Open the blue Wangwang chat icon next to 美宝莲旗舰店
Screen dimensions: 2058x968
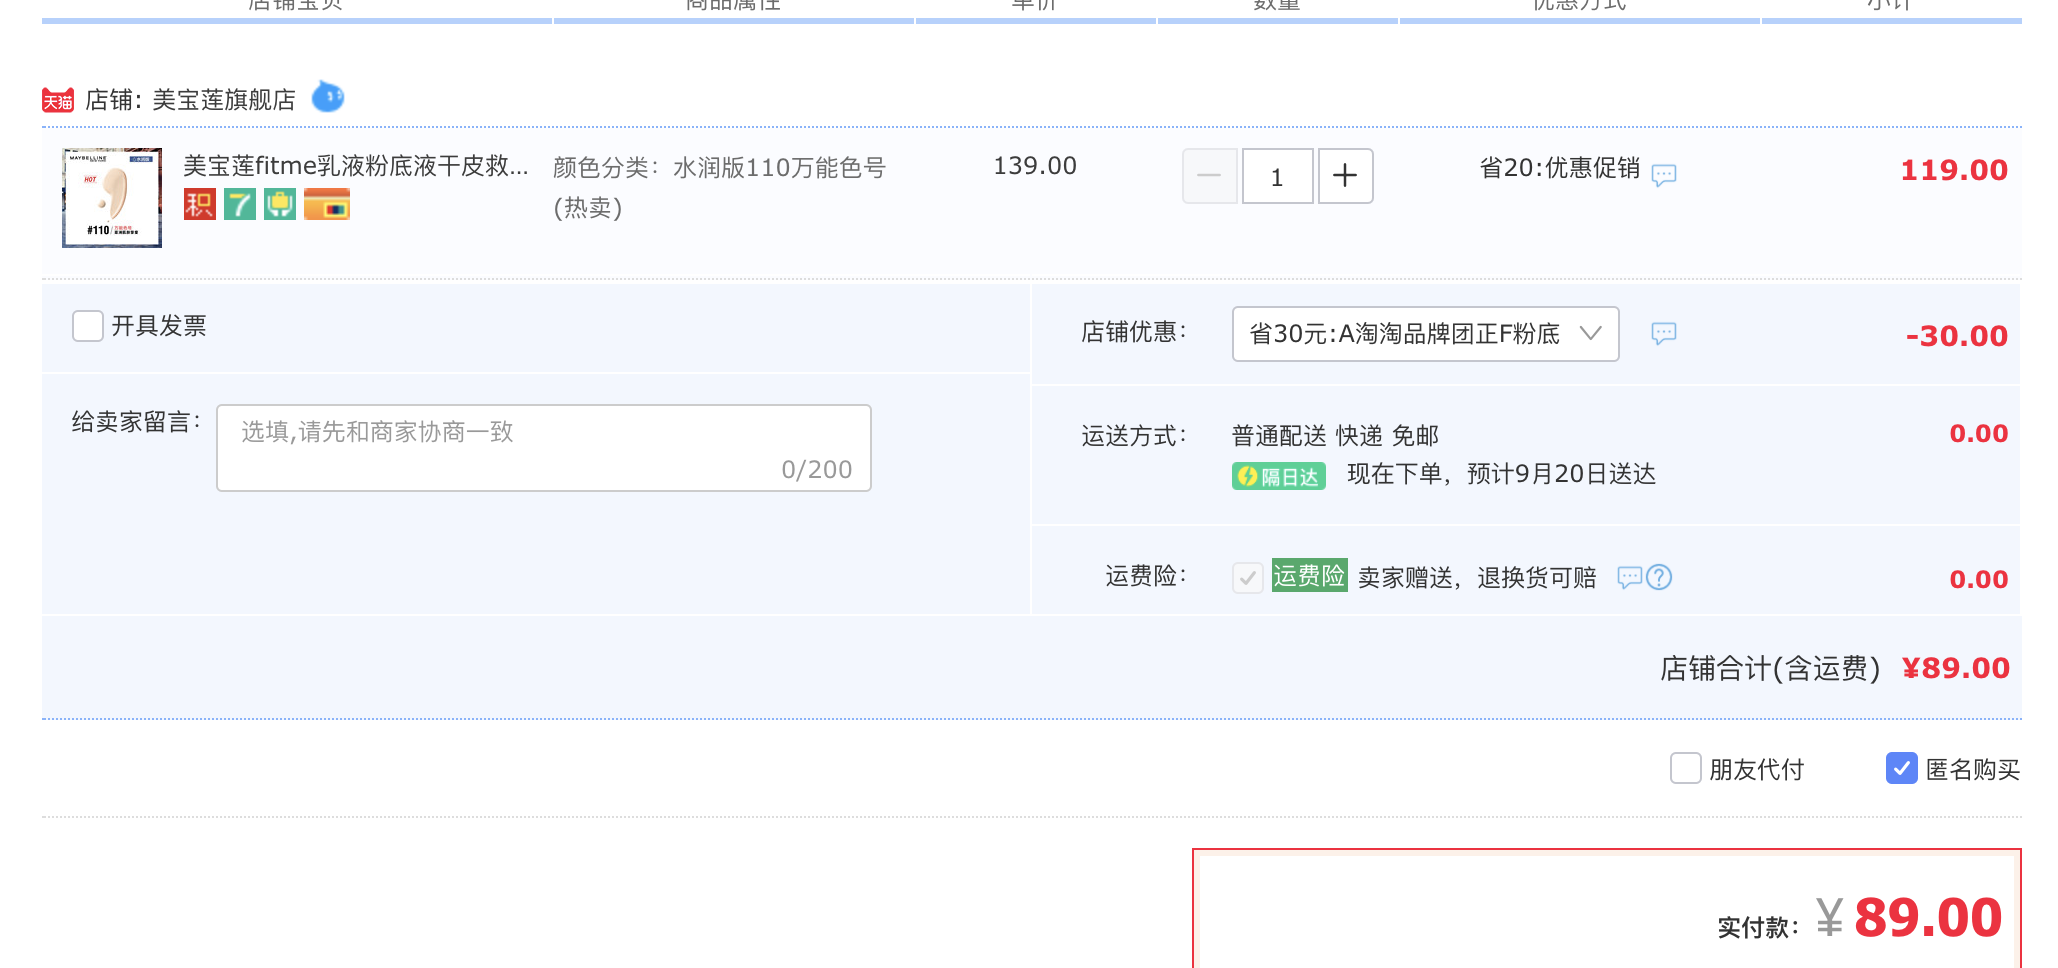coord(328,97)
